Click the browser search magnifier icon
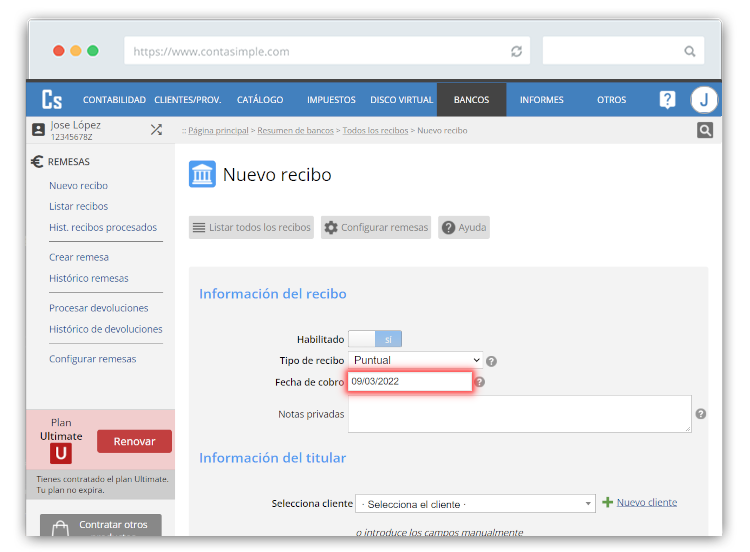This screenshot has height=552, width=750. point(689,51)
